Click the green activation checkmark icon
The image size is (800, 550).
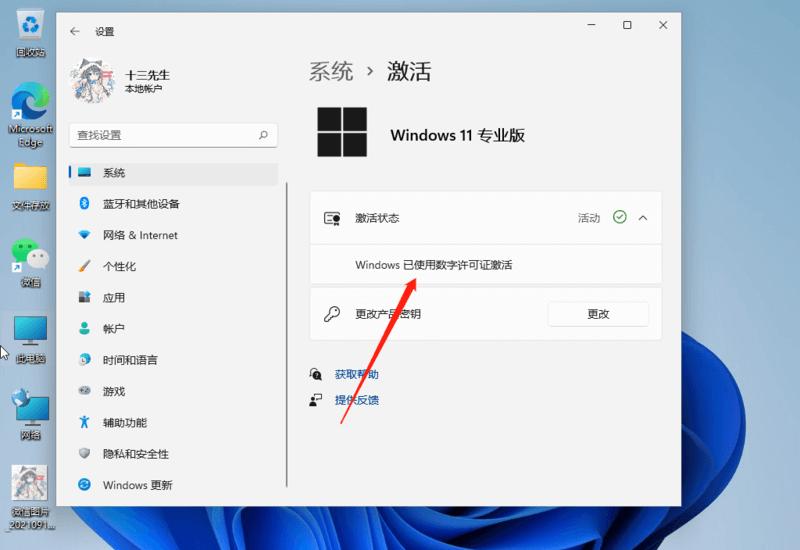619,217
